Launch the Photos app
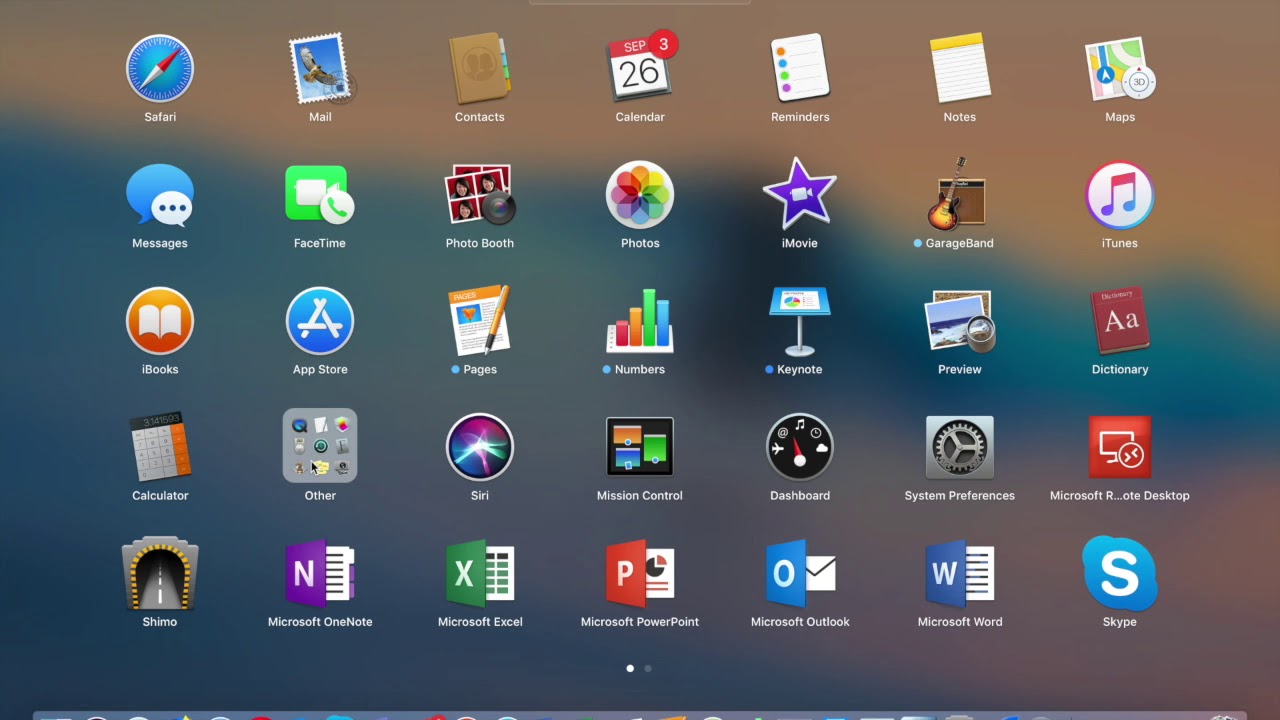Screen dimensions: 1280x720 (x=640, y=195)
